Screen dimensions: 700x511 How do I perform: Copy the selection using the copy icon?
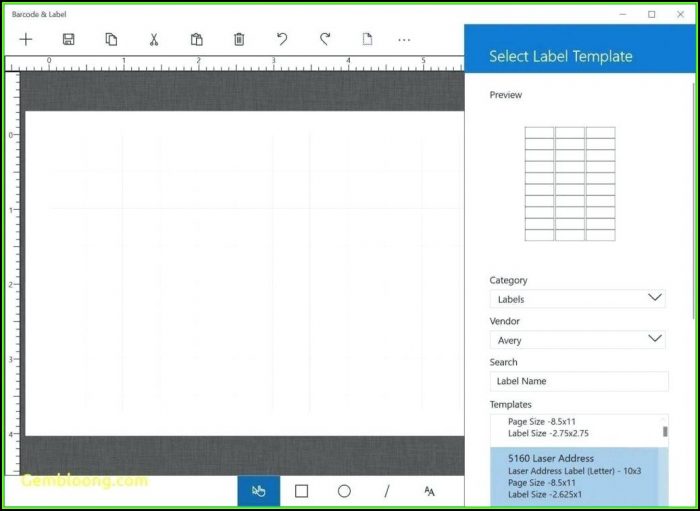click(111, 39)
